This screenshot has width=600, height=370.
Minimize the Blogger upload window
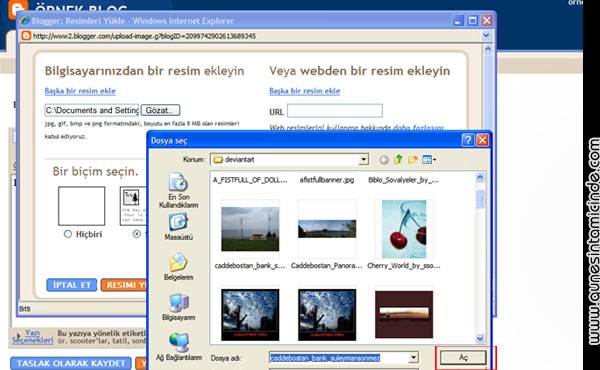click(458, 20)
